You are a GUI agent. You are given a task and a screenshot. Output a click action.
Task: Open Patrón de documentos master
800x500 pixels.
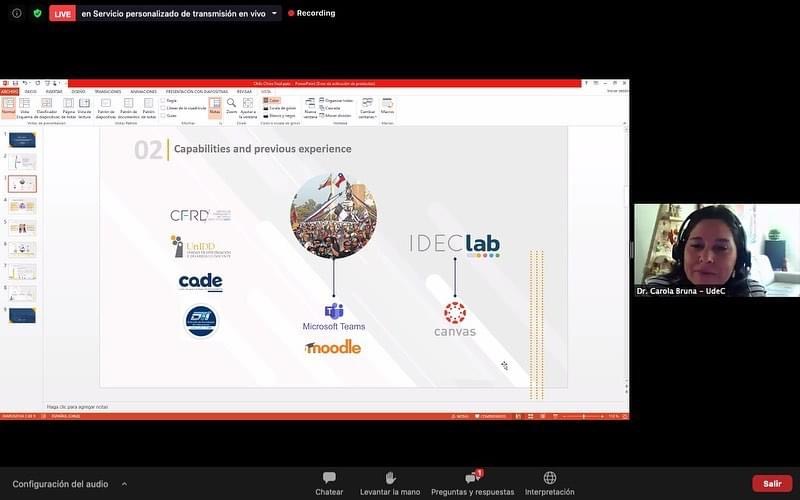[129, 109]
